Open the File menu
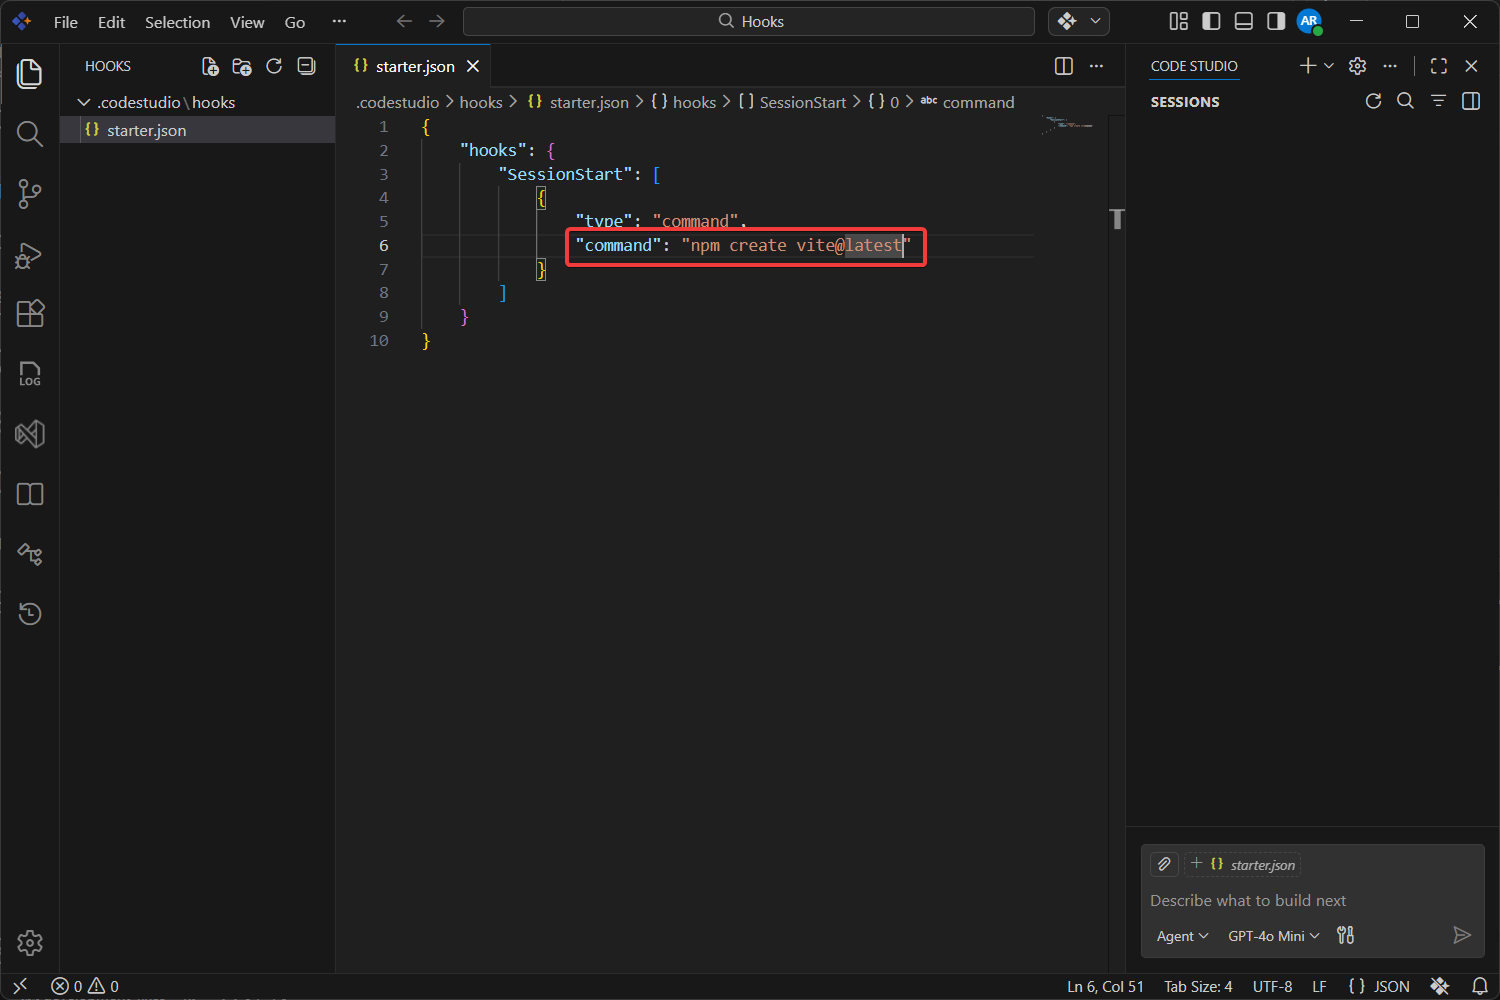The image size is (1500, 1000). 65,21
